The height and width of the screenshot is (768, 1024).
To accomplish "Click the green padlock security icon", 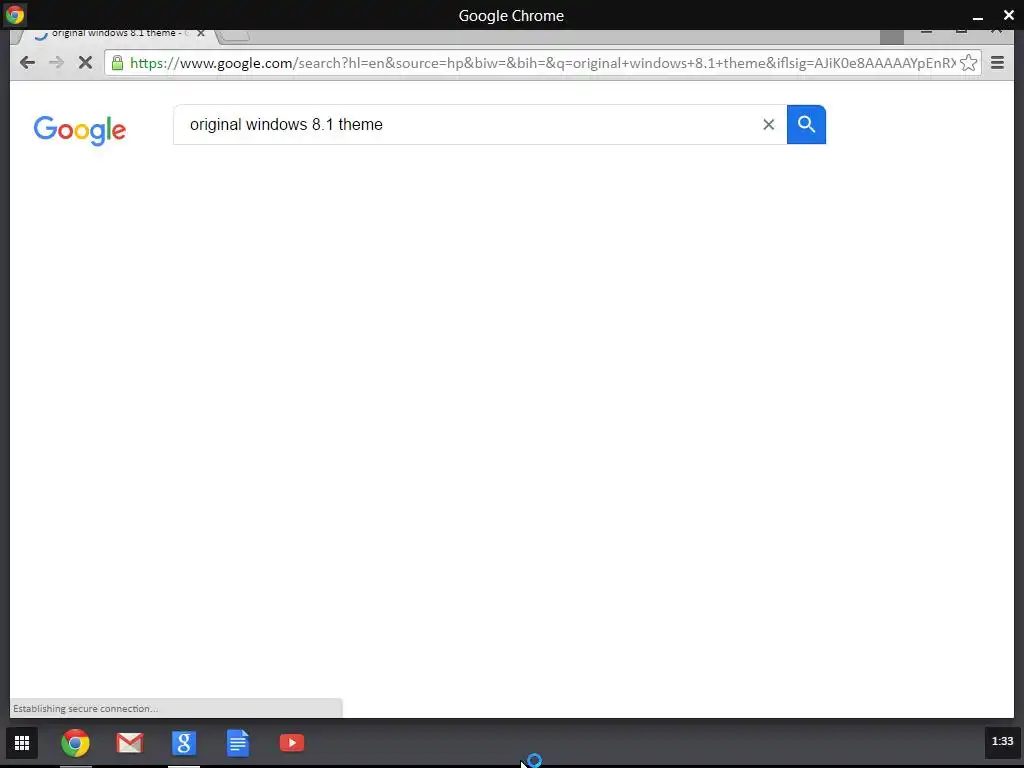I will (117, 63).
